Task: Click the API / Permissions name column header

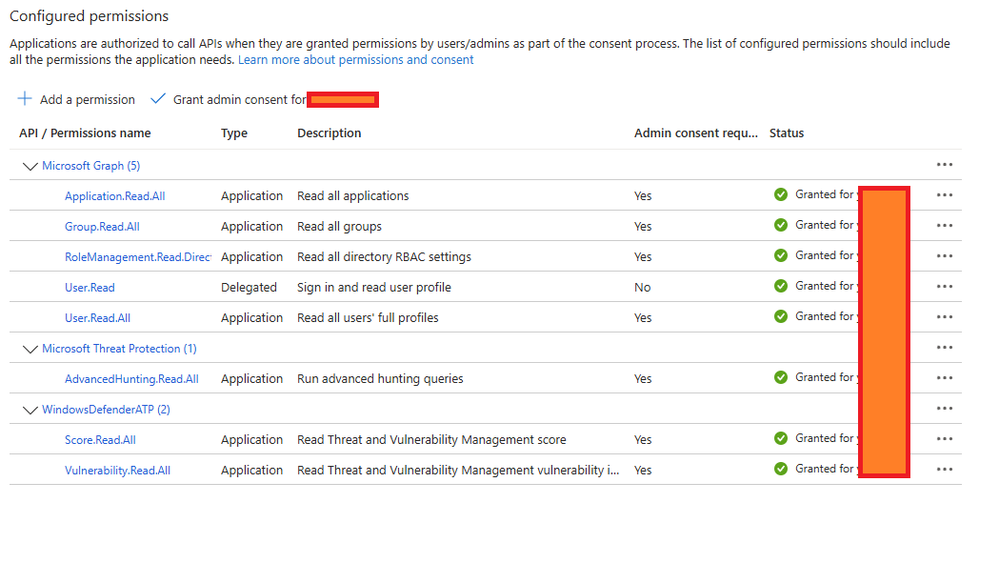Action: point(85,133)
